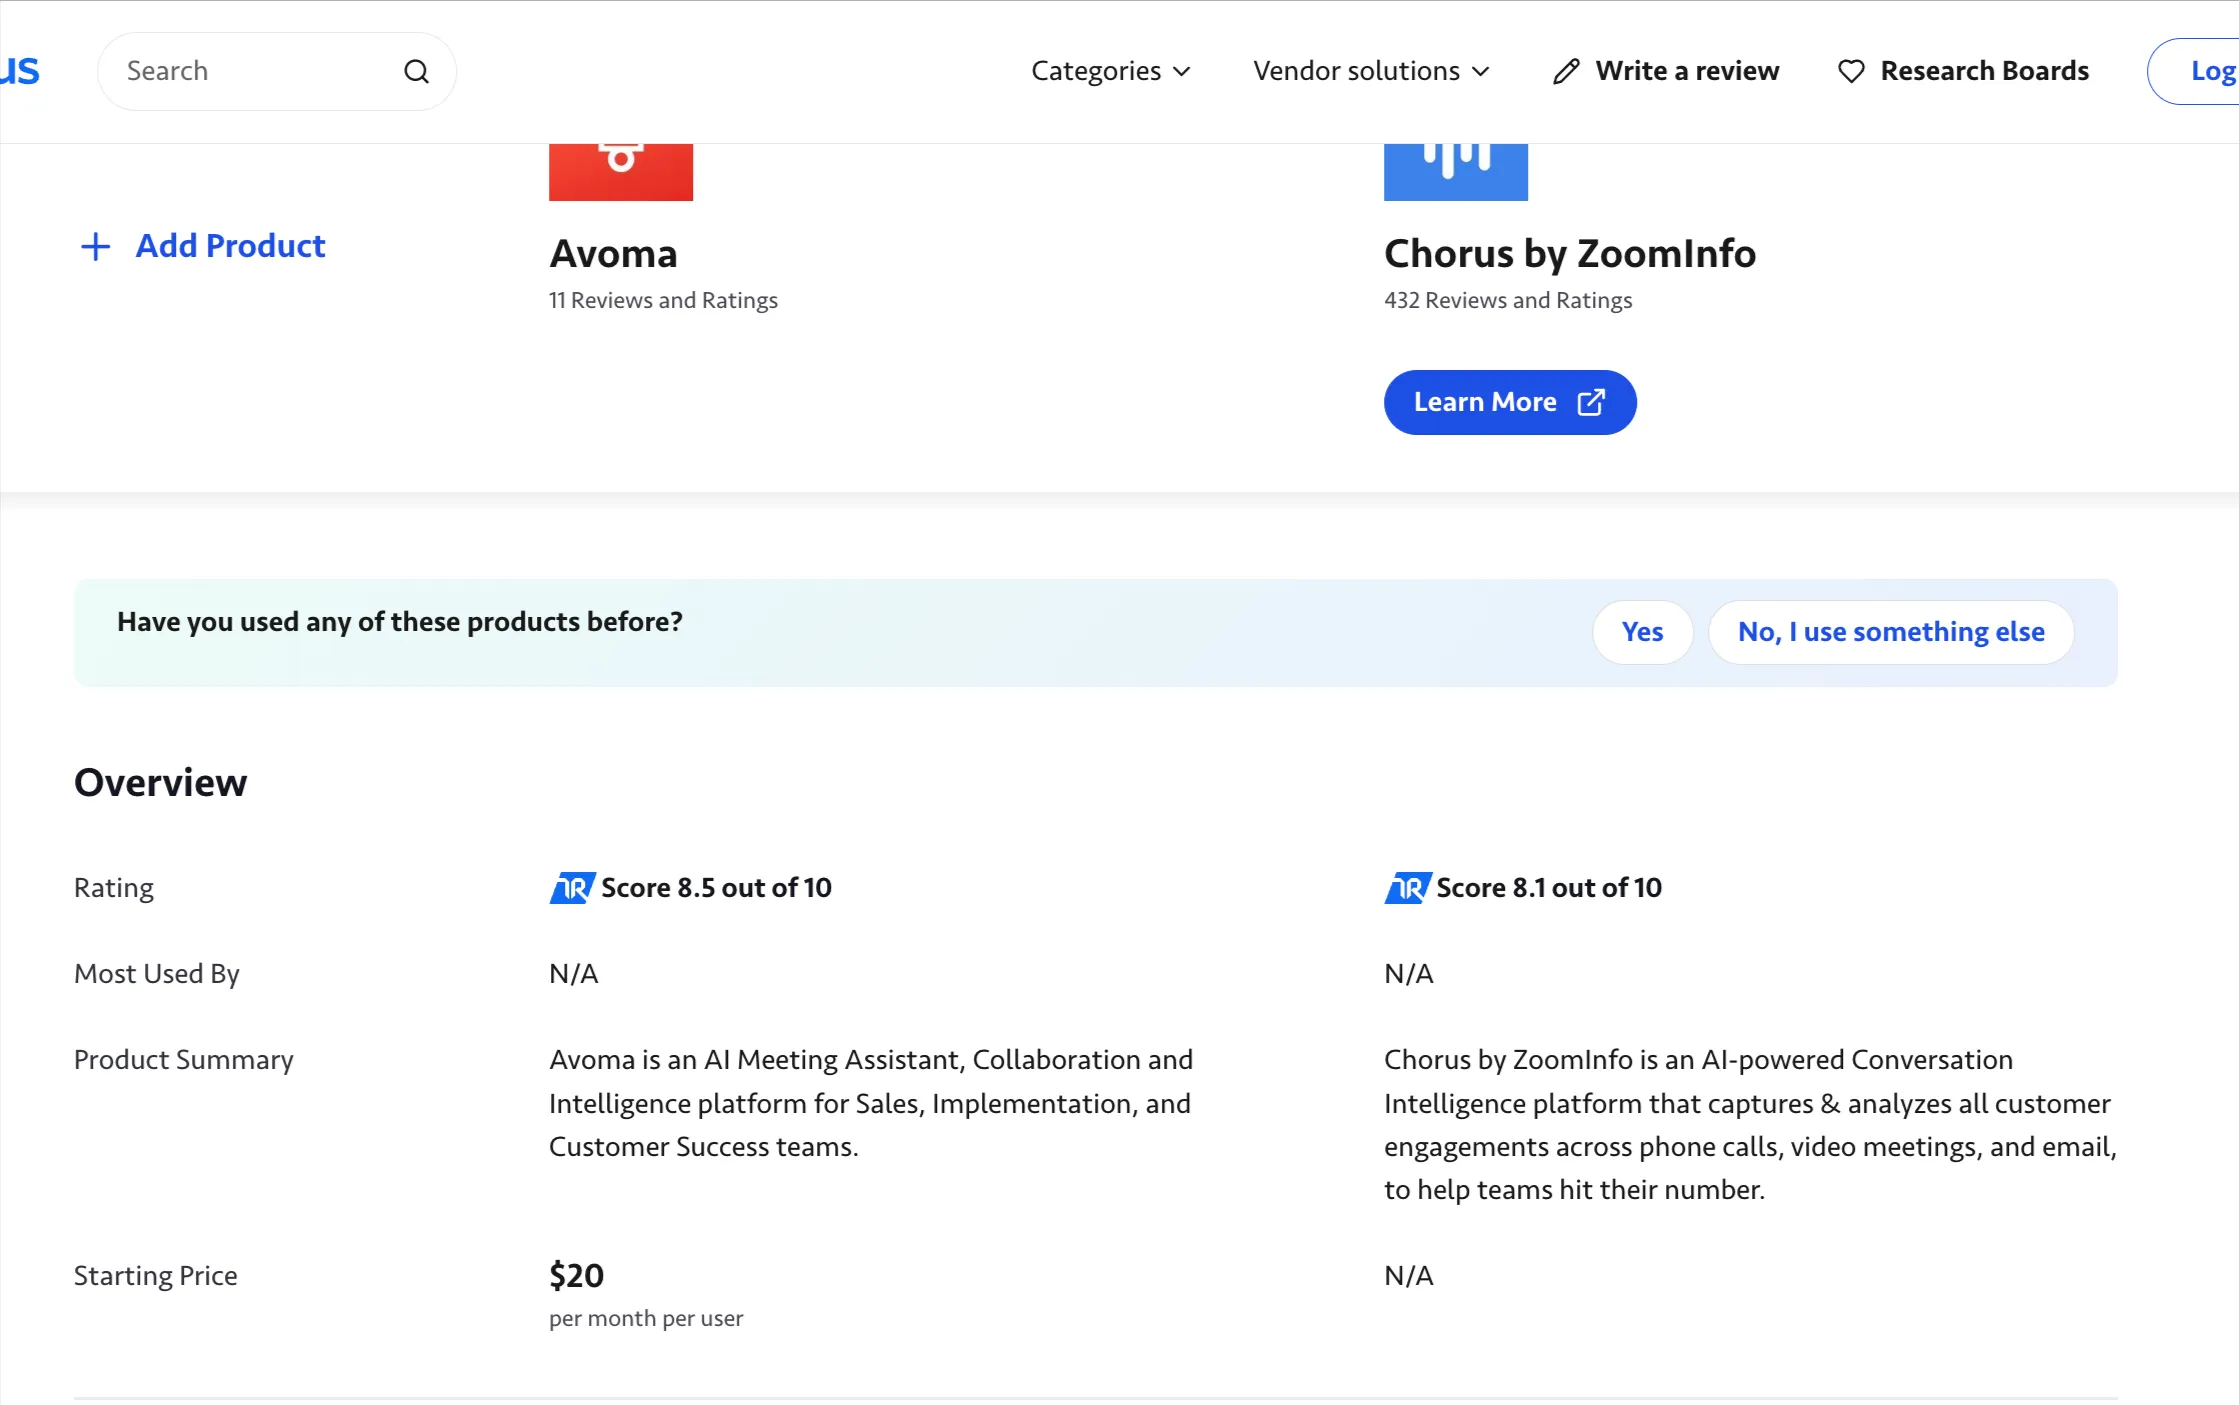2239x1405 pixels.
Task: Click the TrustRadius icon beside Score 8.1
Action: click(x=1407, y=888)
